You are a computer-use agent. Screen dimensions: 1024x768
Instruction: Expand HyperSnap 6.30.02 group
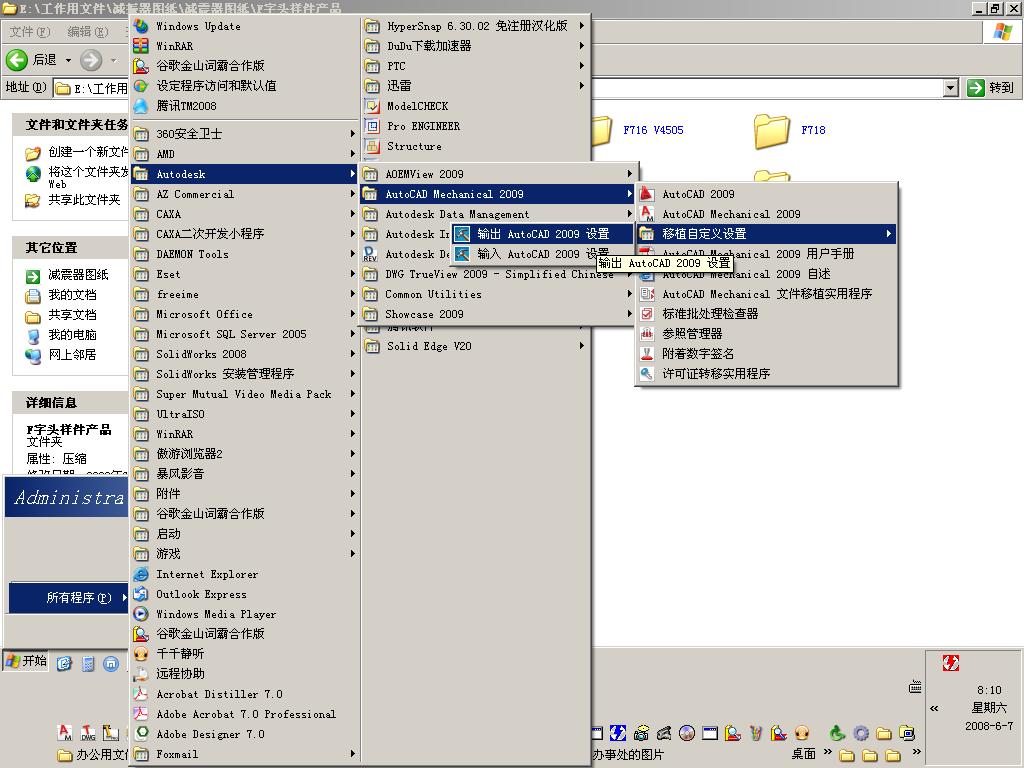[475, 26]
